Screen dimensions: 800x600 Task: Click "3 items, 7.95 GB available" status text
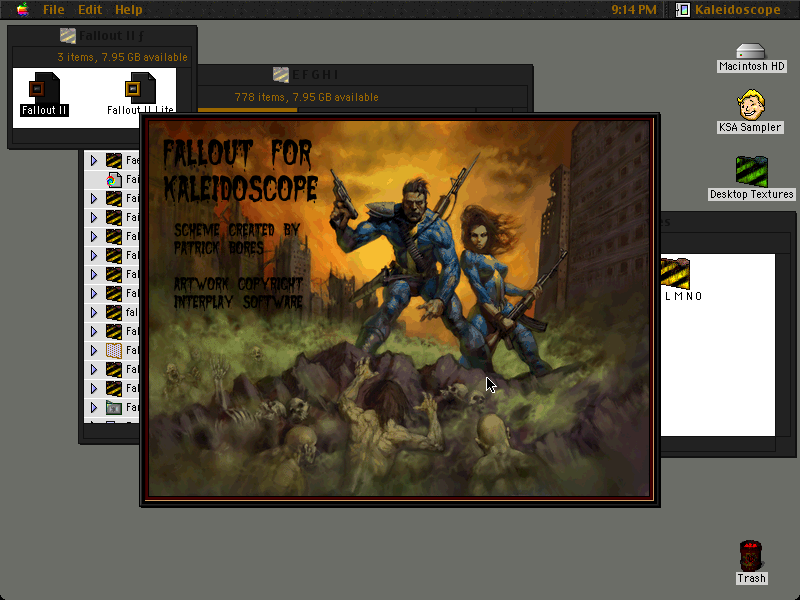coord(122,57)
